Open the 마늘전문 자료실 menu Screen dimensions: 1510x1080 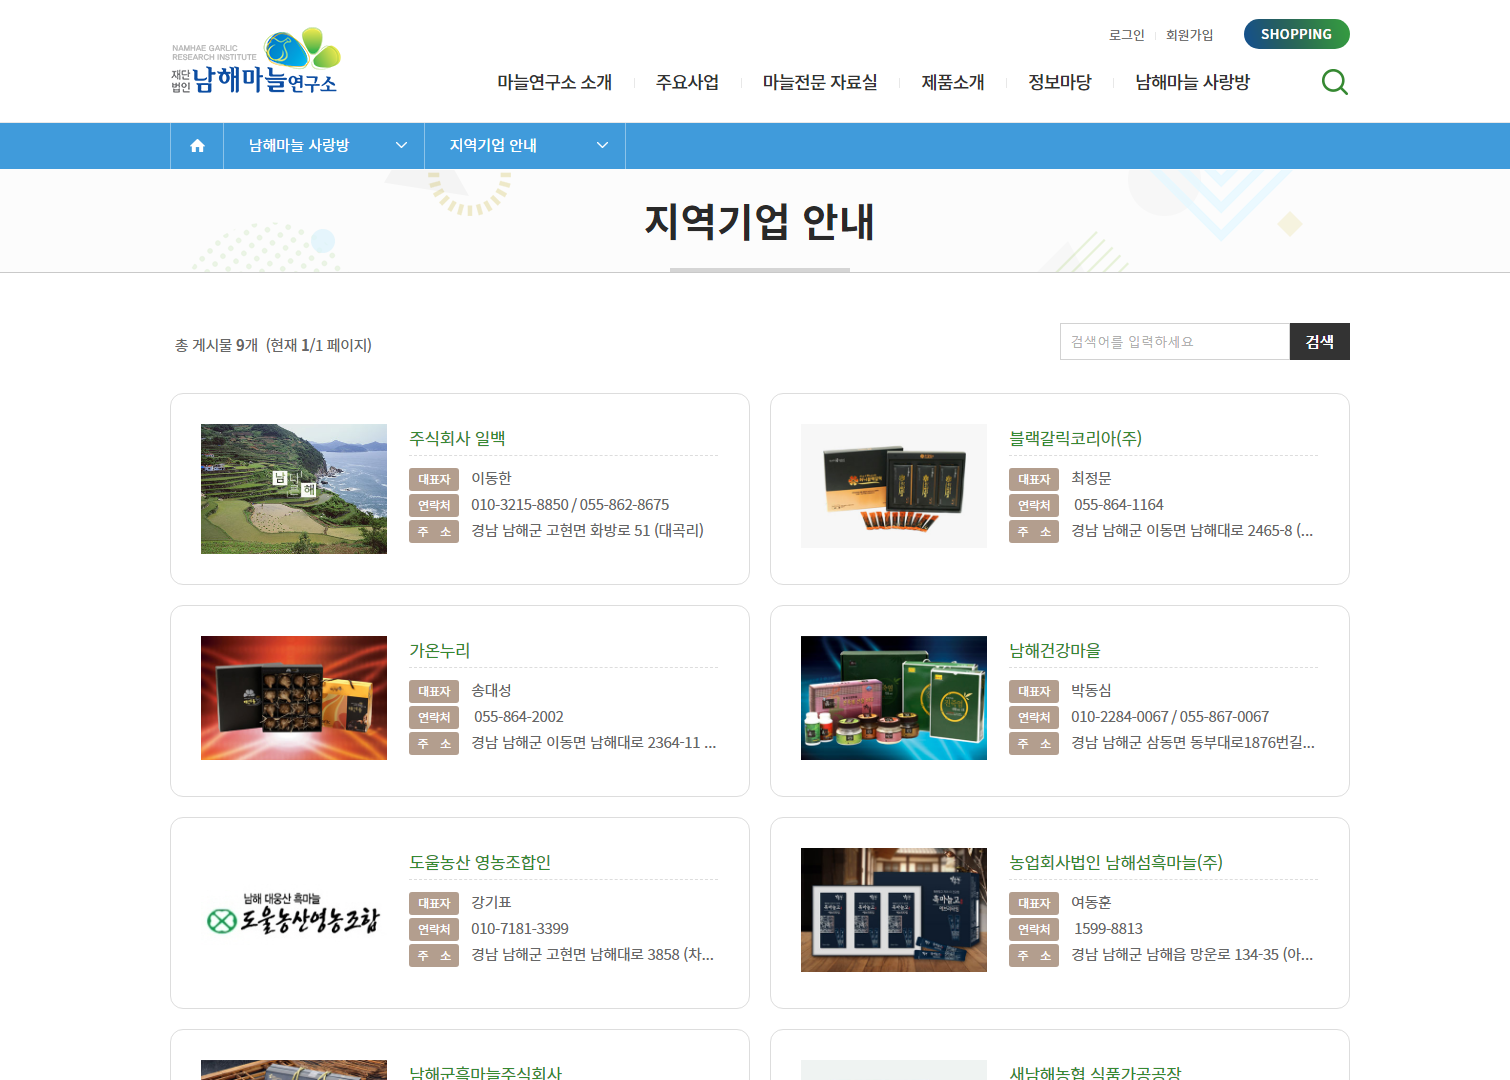(820, 82)
